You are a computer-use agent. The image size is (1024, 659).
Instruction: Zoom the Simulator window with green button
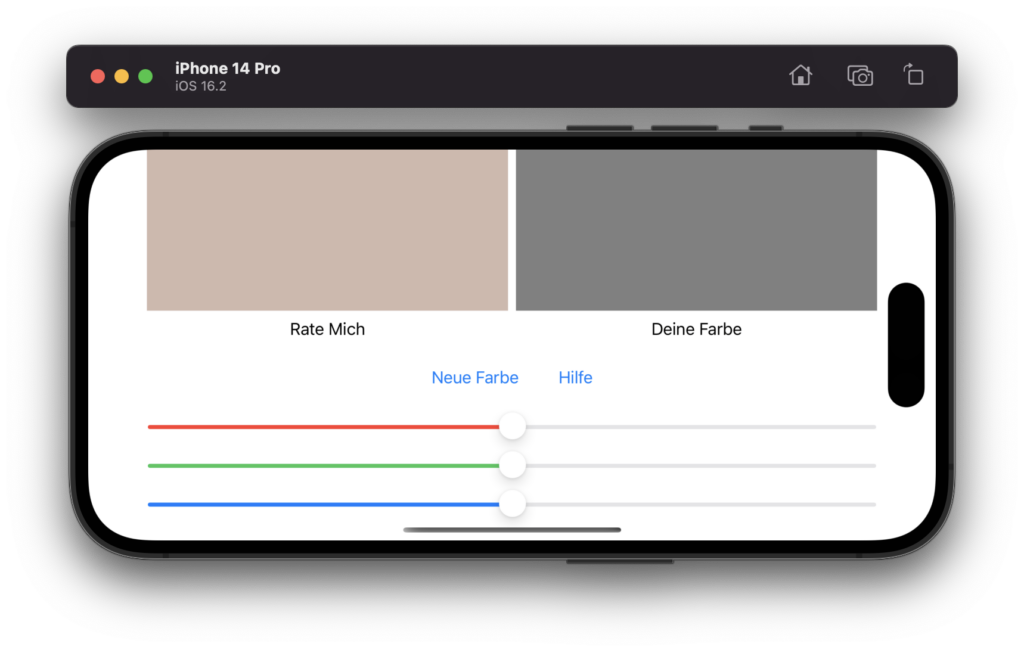coord(146,77)
